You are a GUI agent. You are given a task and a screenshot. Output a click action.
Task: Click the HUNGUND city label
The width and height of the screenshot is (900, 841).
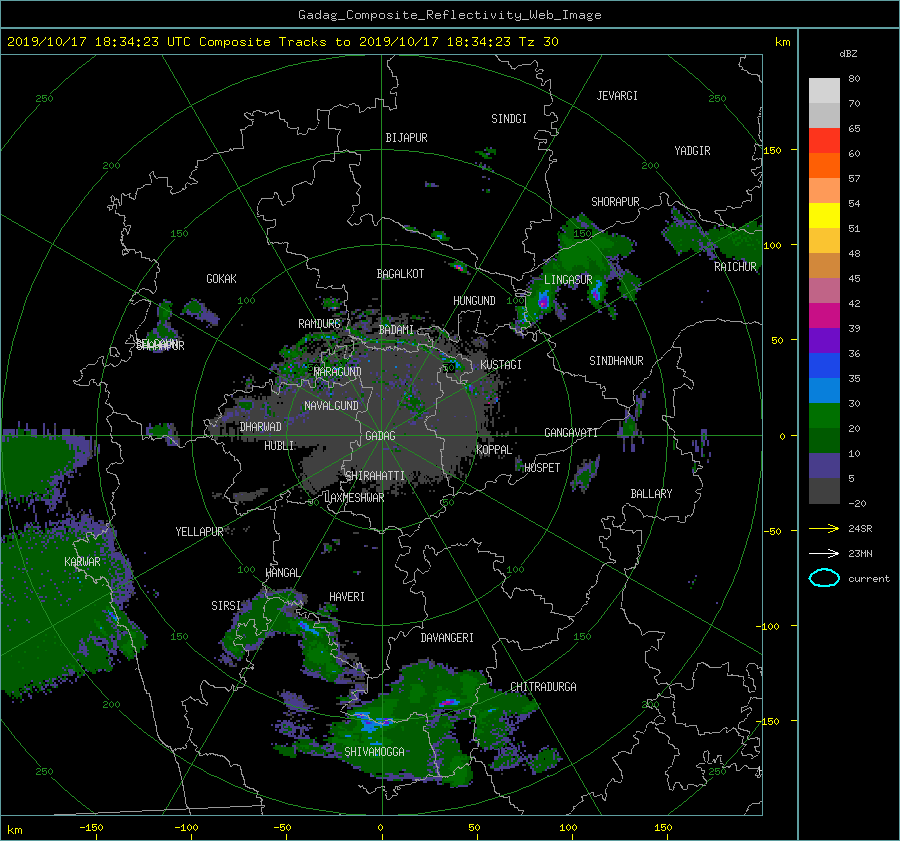click(x=474, y=301)
